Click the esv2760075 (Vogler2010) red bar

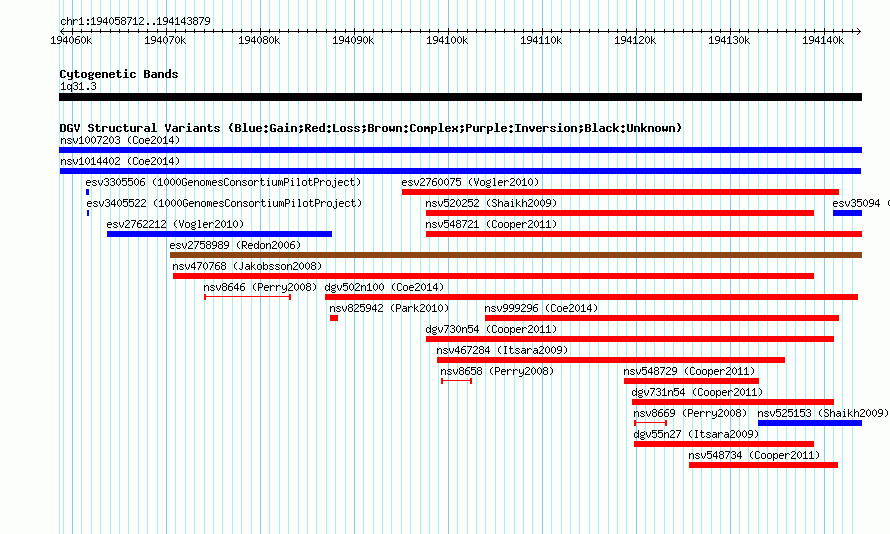tap(620, 192)
